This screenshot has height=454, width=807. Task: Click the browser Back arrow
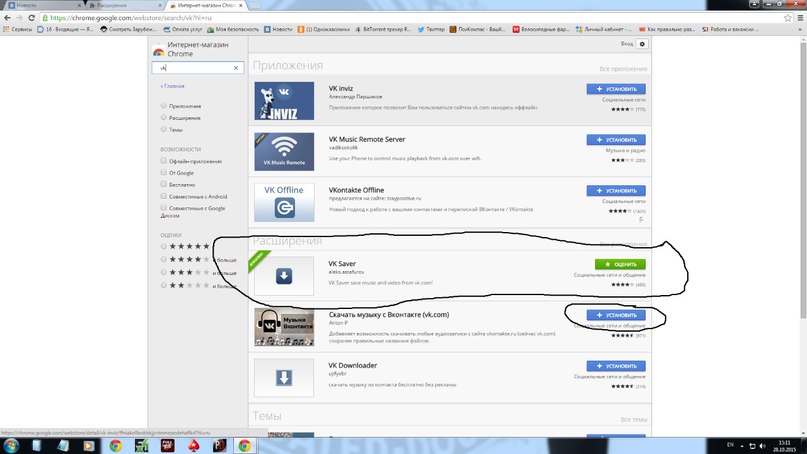point(7,18)
